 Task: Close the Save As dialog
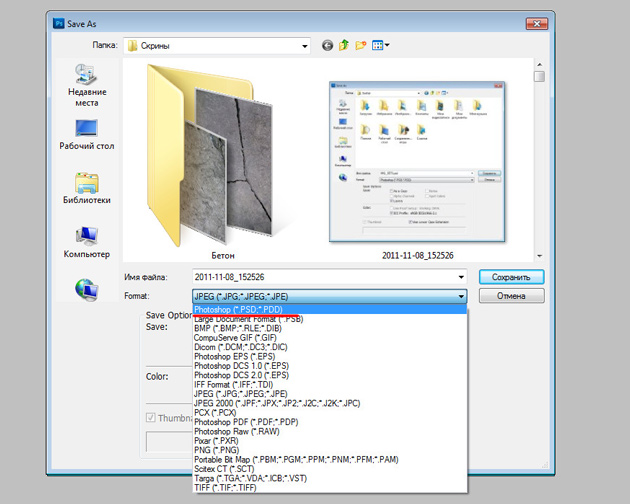537,24
